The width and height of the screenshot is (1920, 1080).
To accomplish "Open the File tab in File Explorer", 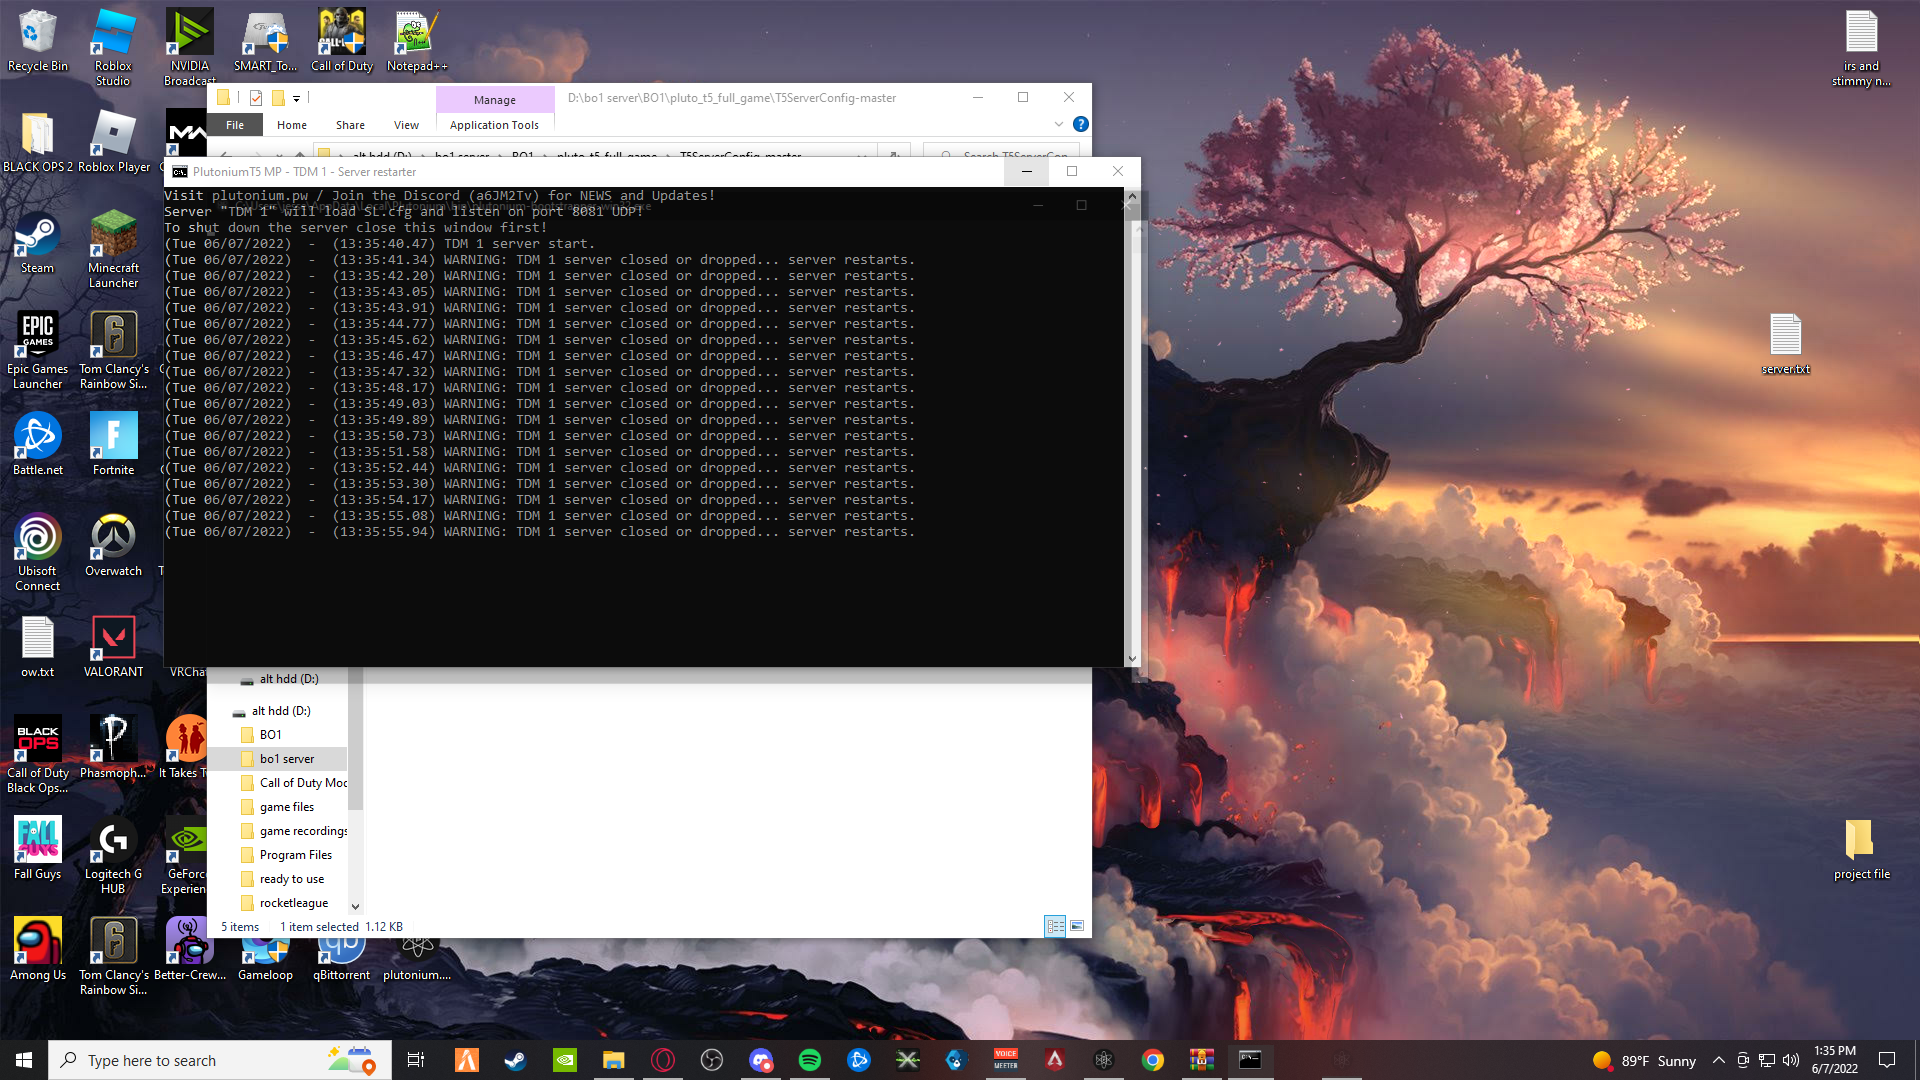I will [x=235, y=125].
